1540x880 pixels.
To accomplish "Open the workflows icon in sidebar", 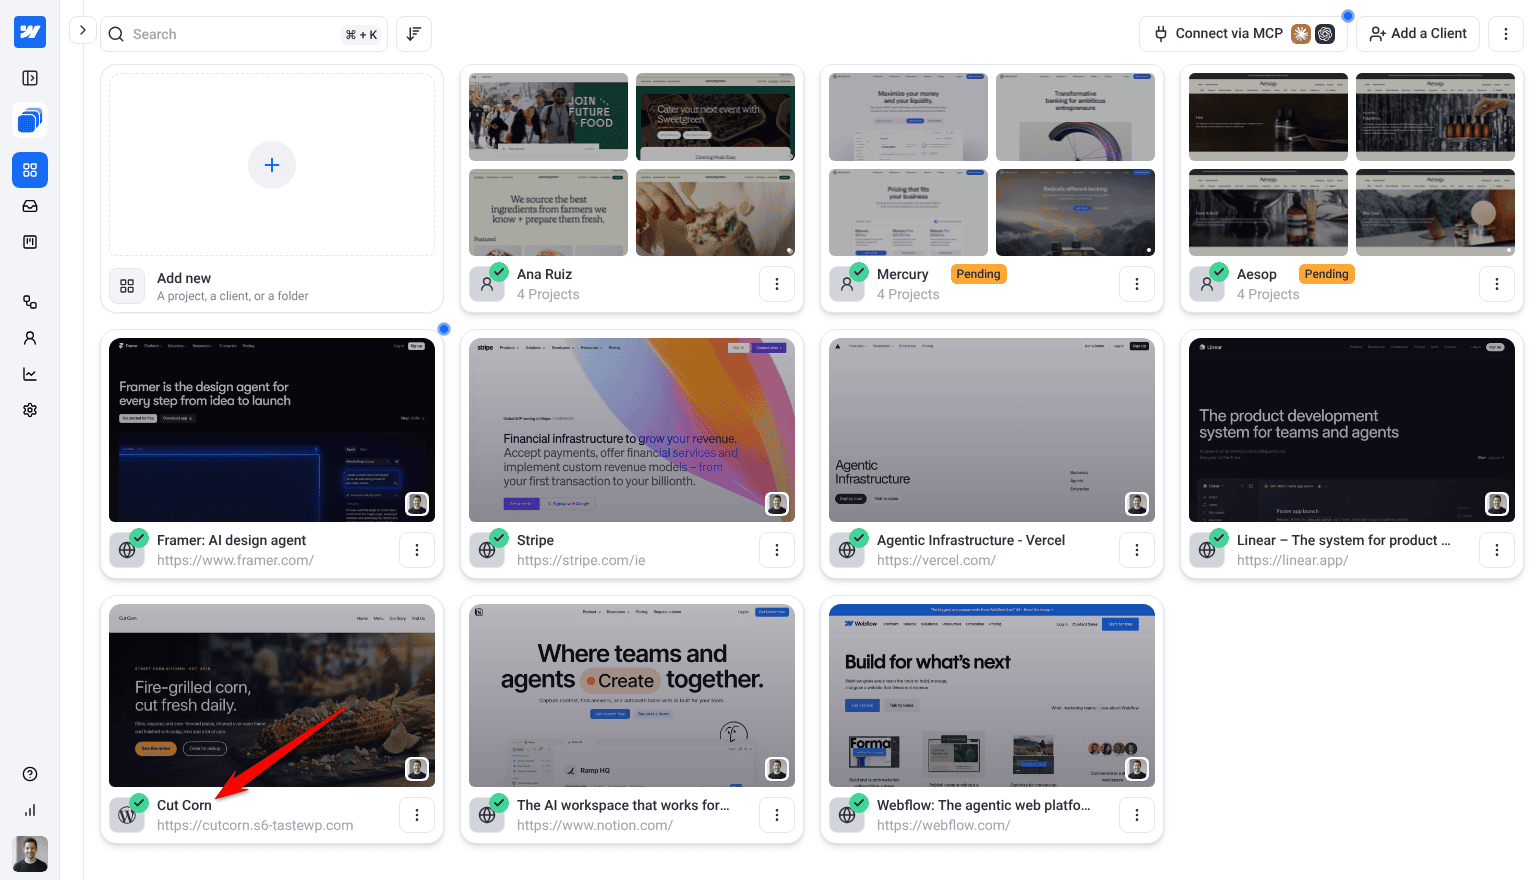I will (30, 302).
